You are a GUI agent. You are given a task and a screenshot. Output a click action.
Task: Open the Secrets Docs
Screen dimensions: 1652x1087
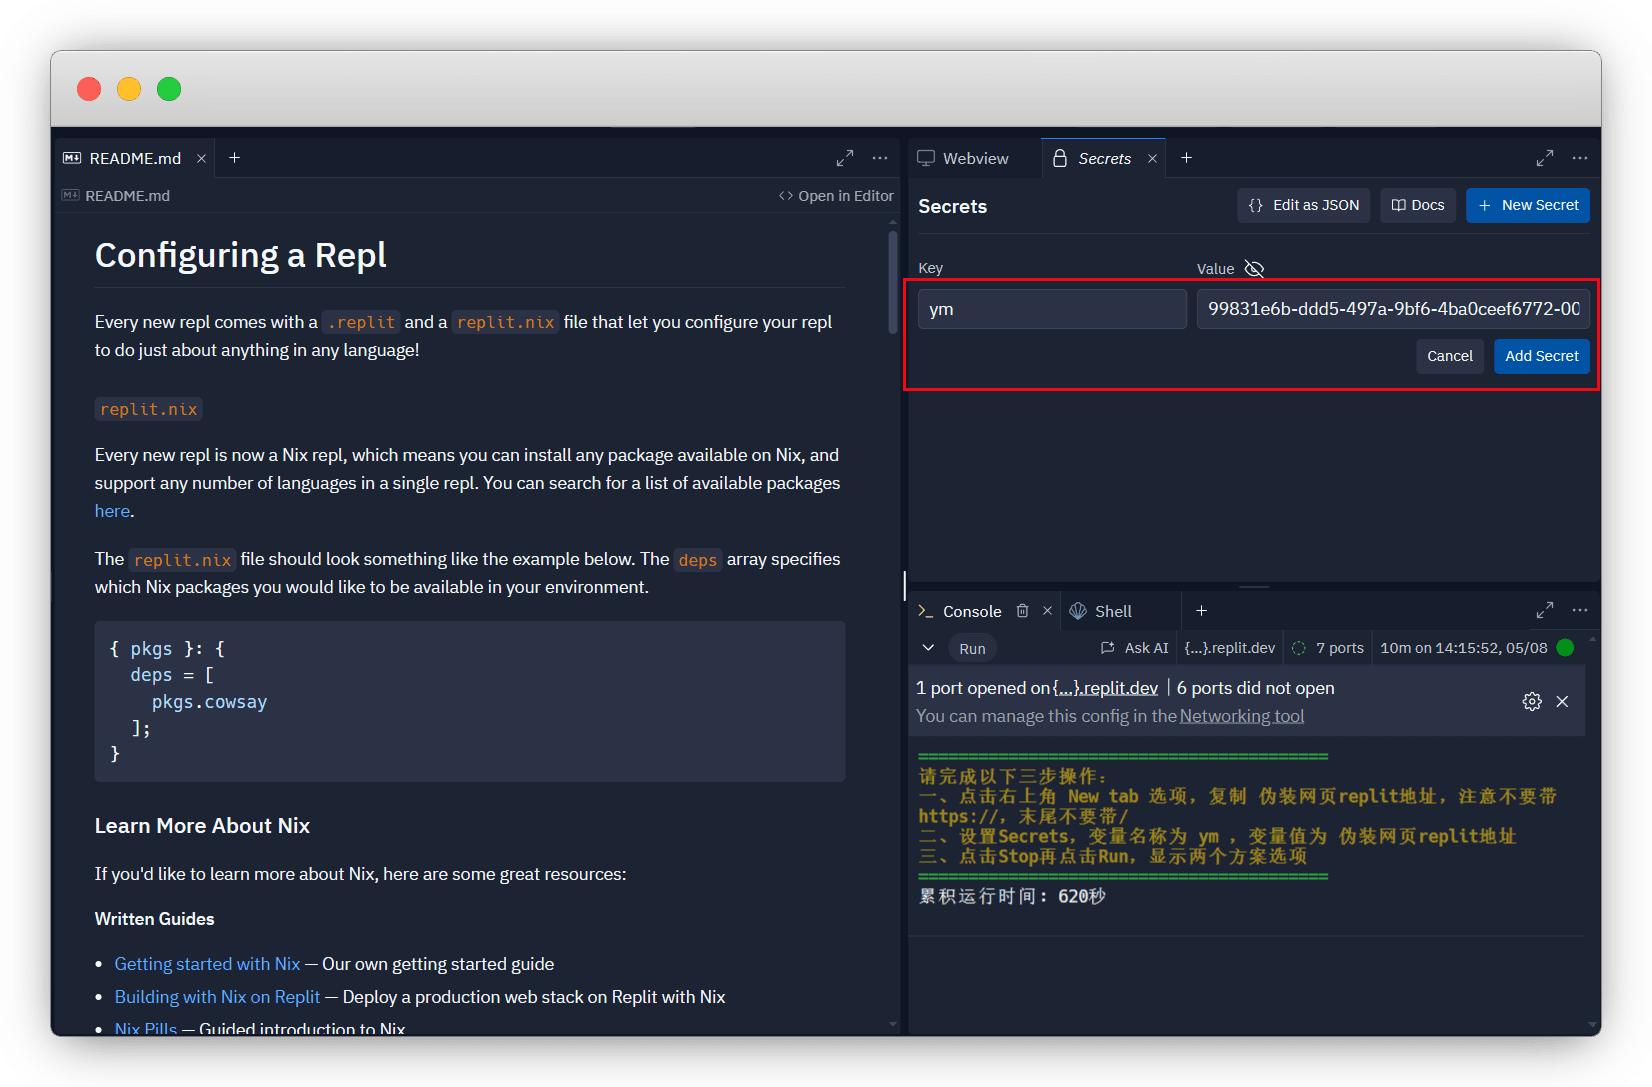coord(1417,205)
